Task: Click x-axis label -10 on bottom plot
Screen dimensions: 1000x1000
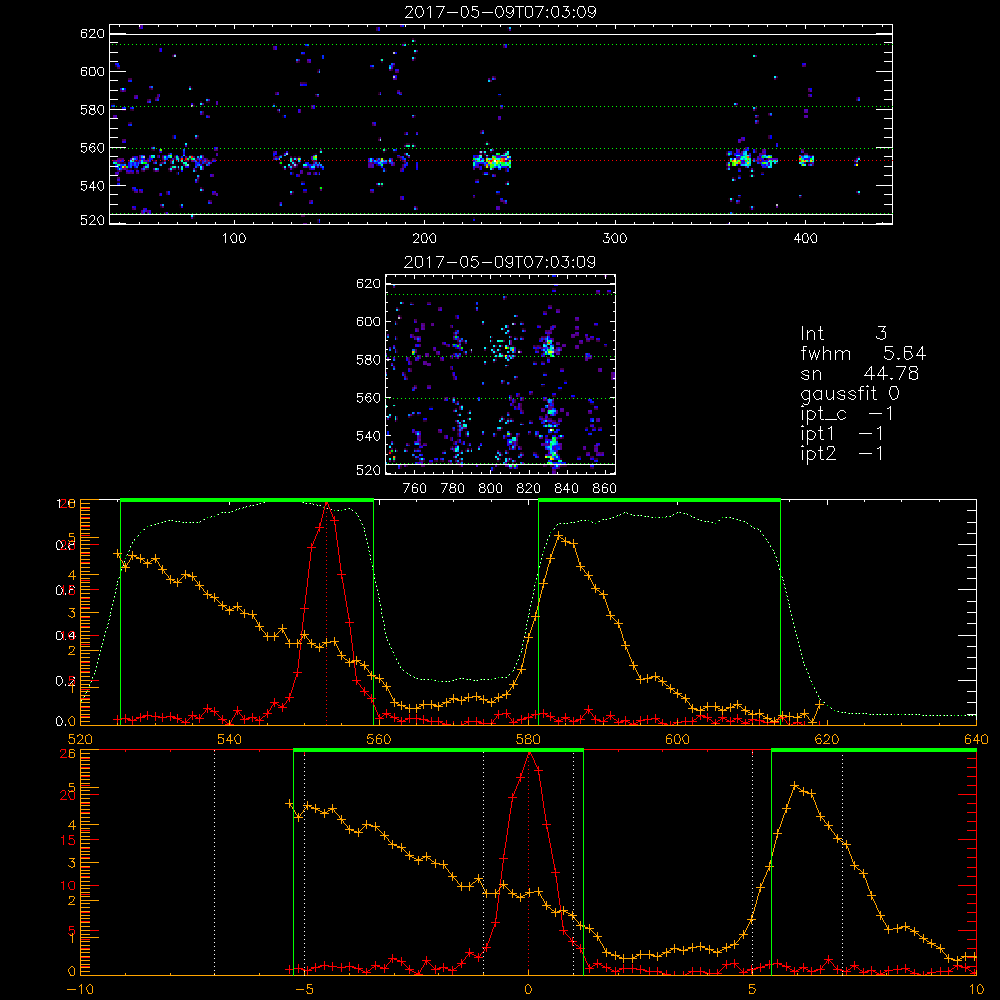Action: tap(80, 990)
